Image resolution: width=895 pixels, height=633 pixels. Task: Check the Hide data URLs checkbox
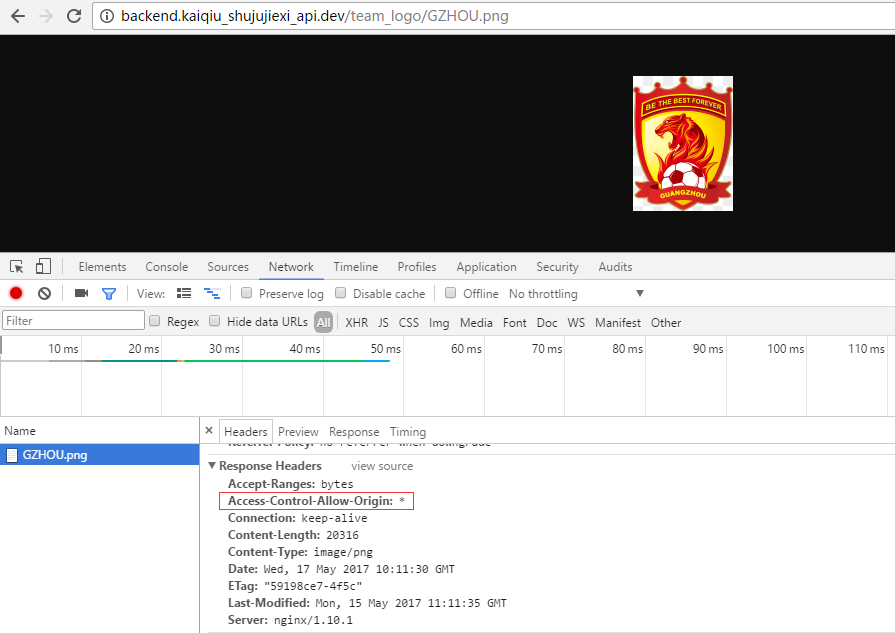click(x=215, y=321)
